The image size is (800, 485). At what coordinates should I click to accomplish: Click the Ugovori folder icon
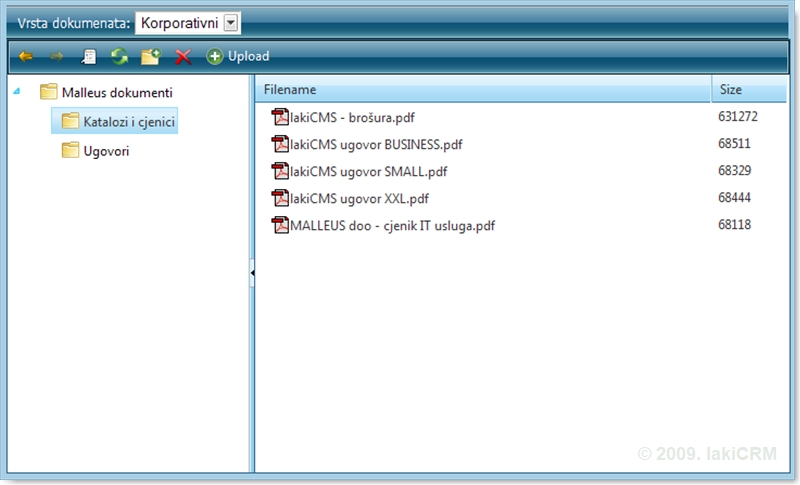pos(70,150)
